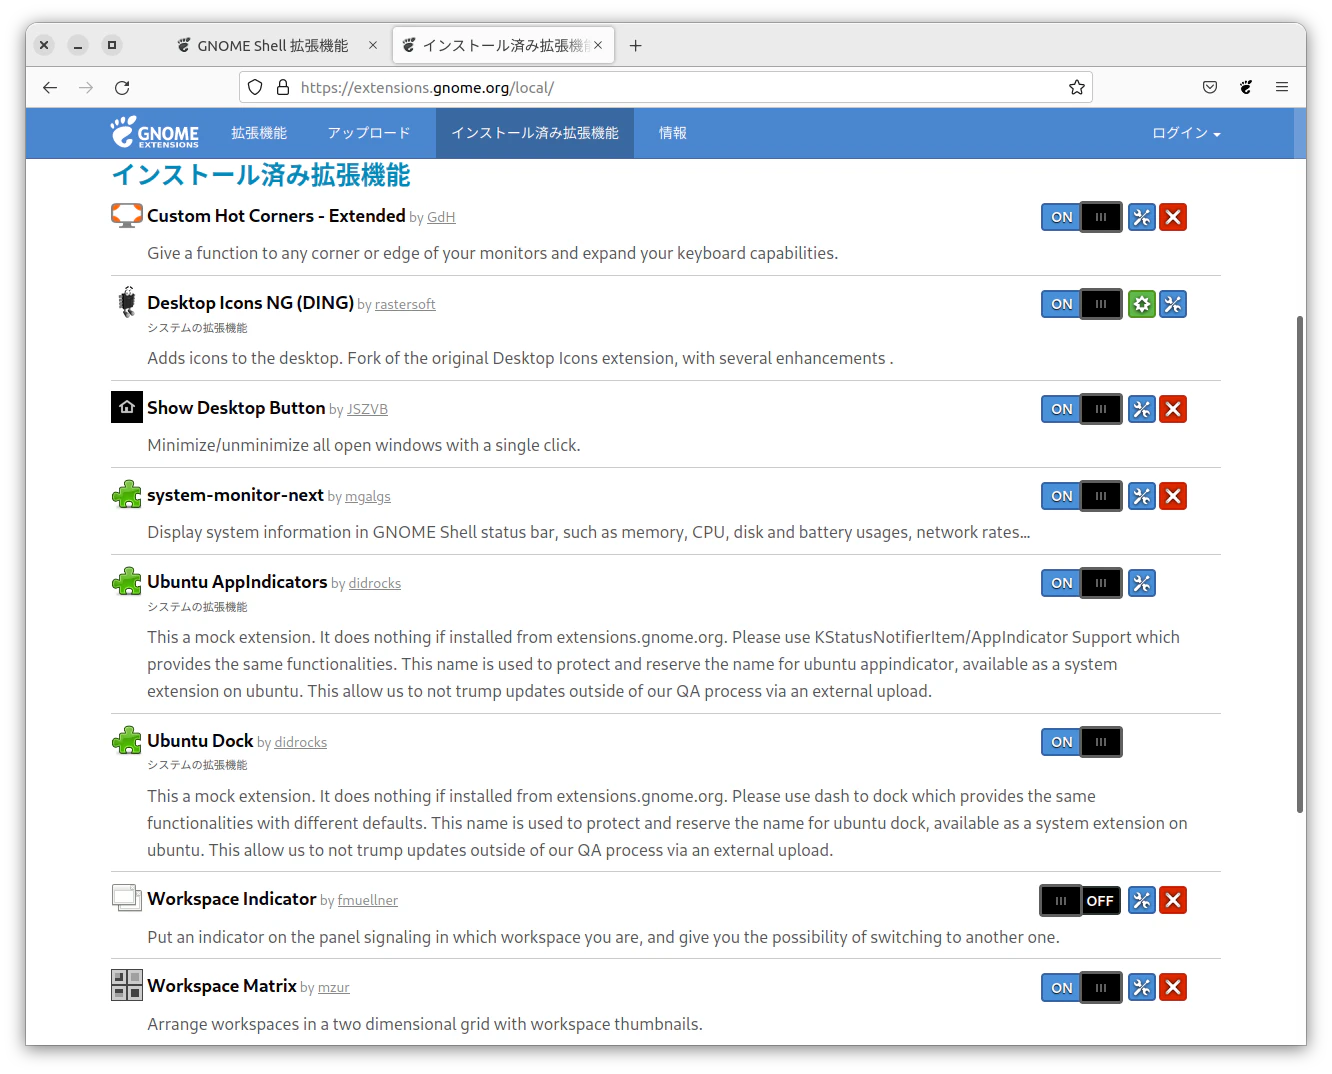Turn off Ubuntu Dock extension
The width and height of the screenshot is (1332, 1074).
1082,742
